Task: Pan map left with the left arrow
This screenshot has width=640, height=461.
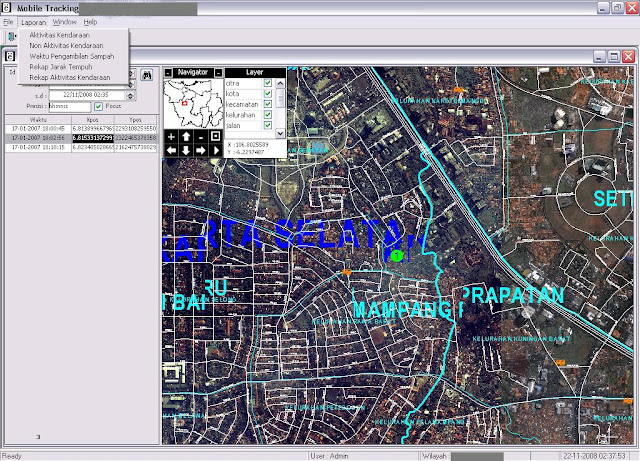Action: [x=170, y=150]
